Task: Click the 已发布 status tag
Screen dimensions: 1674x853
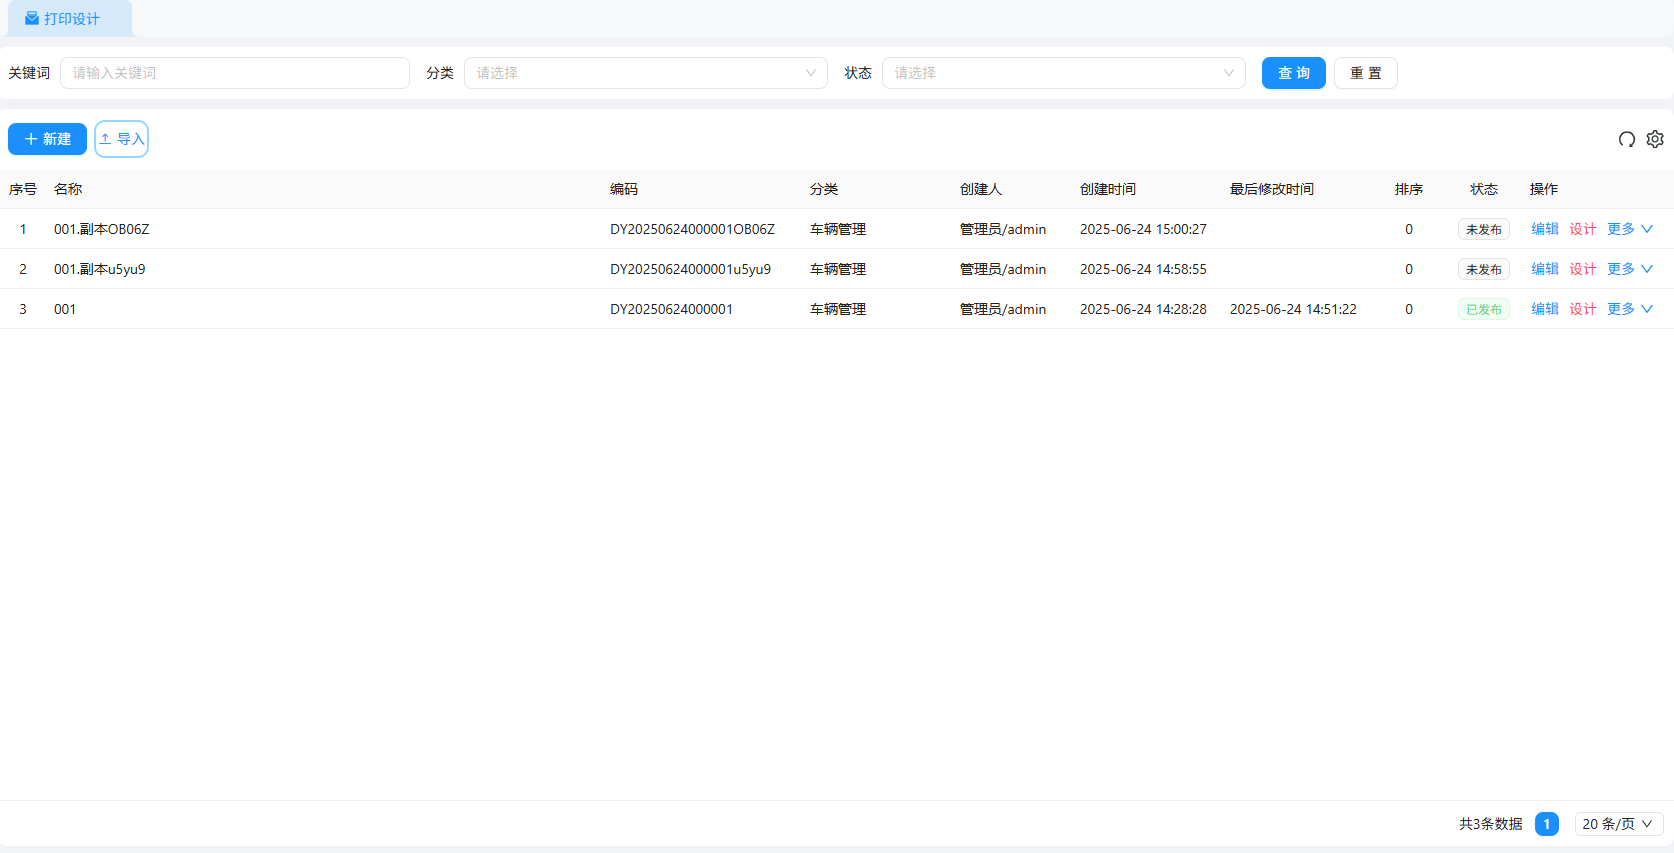Action: coord(1483,309)
